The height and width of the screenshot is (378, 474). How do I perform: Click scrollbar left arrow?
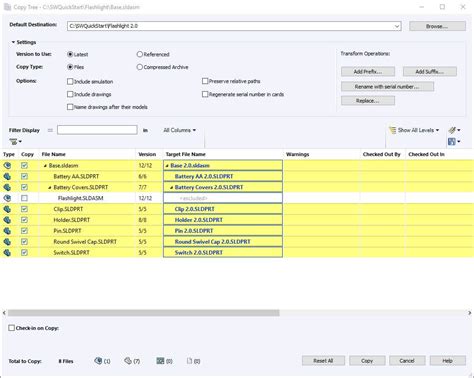(4, 313)
